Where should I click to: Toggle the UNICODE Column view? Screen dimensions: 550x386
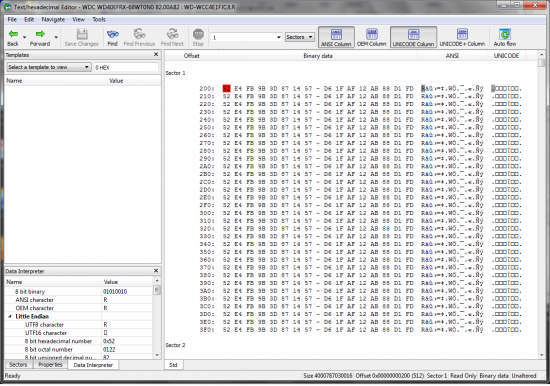coord(413,37)
